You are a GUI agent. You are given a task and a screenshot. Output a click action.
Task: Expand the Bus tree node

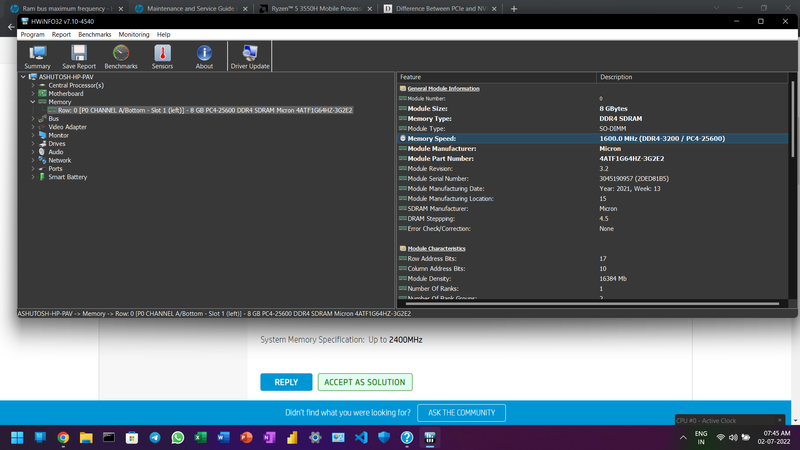(x=33, y=119)
